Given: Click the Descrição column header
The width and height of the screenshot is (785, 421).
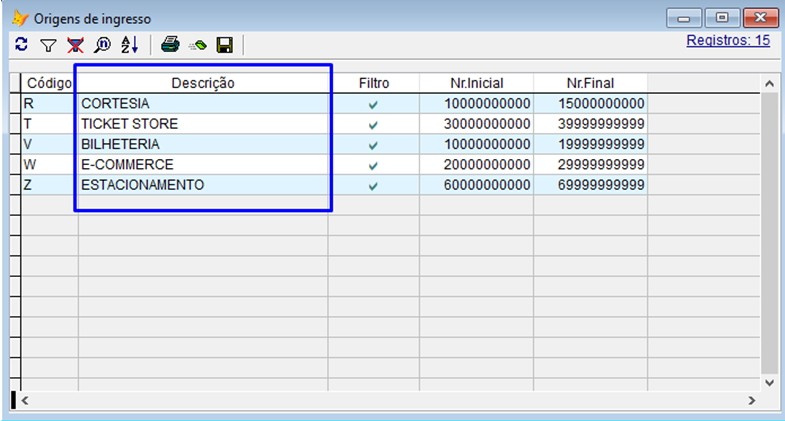Looking at the screenshot, I should click(x=202, y=83).
